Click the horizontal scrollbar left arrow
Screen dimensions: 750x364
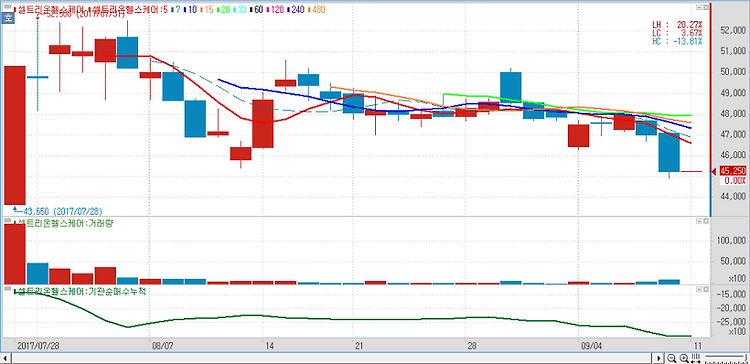[x=5, y=358]
